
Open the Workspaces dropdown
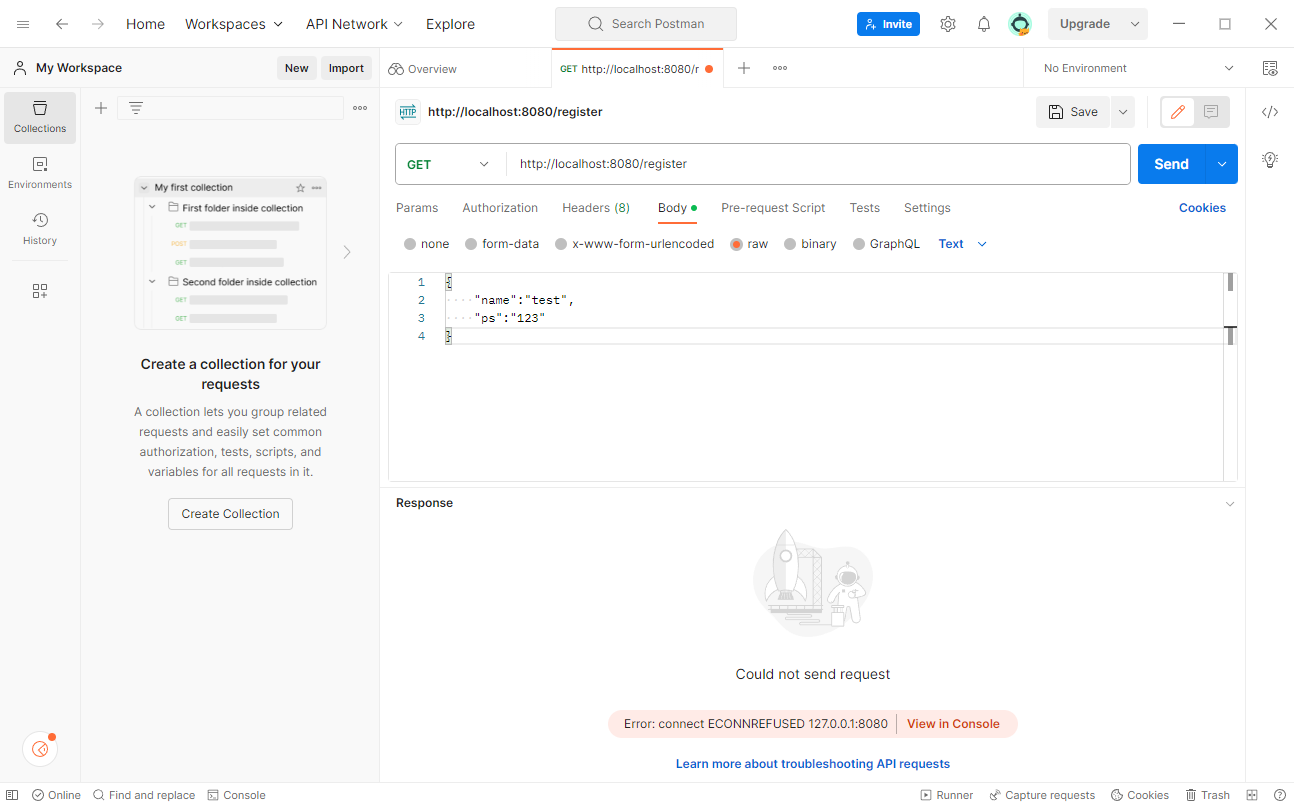coord(234,24)
